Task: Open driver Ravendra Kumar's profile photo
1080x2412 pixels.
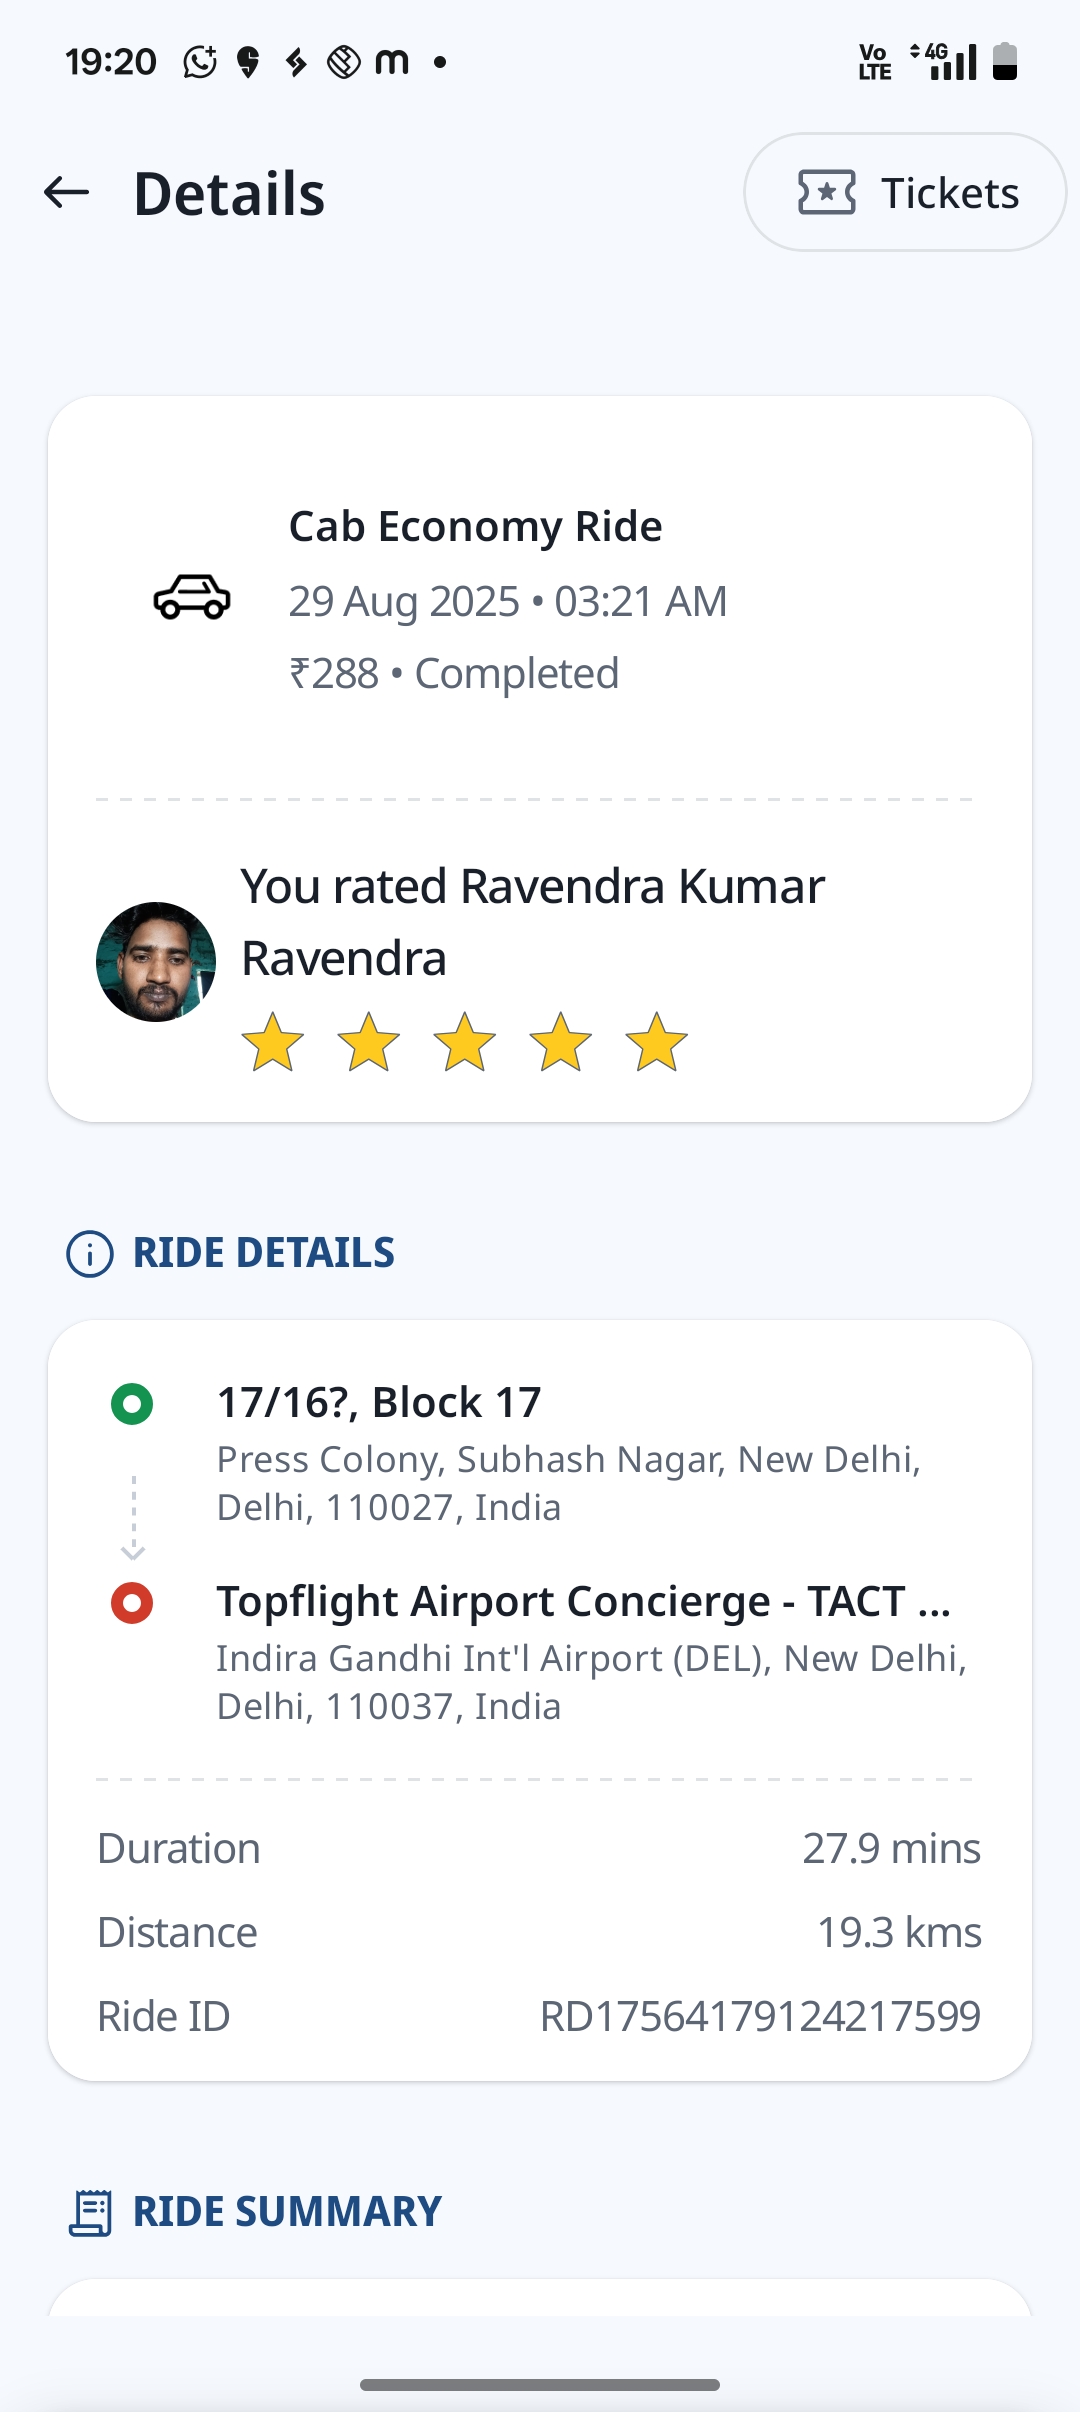Action: [156, 962]
